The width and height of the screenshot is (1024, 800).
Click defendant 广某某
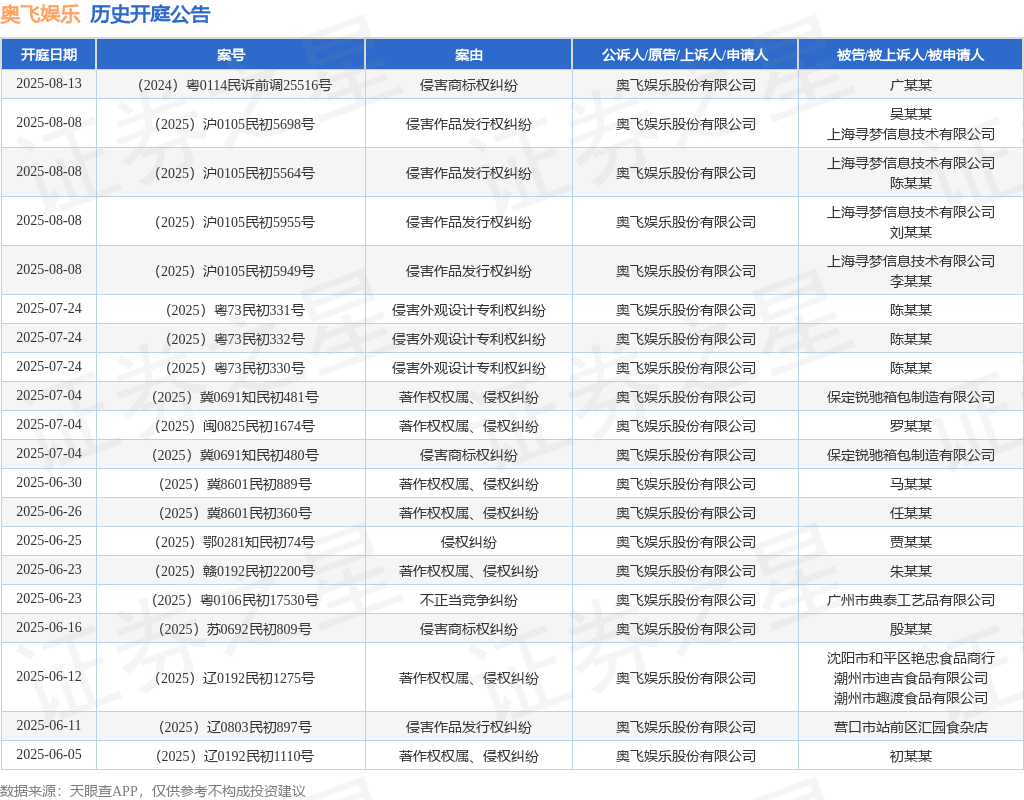[910, 85]
